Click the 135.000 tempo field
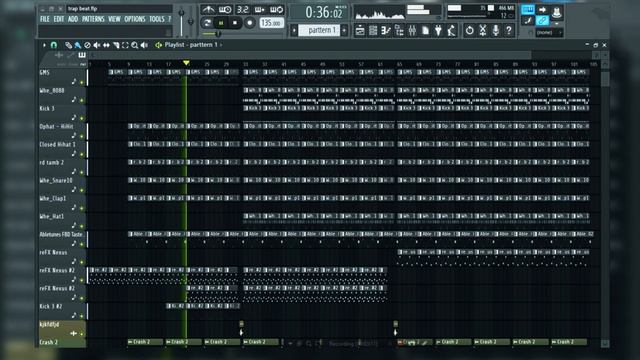640x360 pixels. (x=271, y=23)
